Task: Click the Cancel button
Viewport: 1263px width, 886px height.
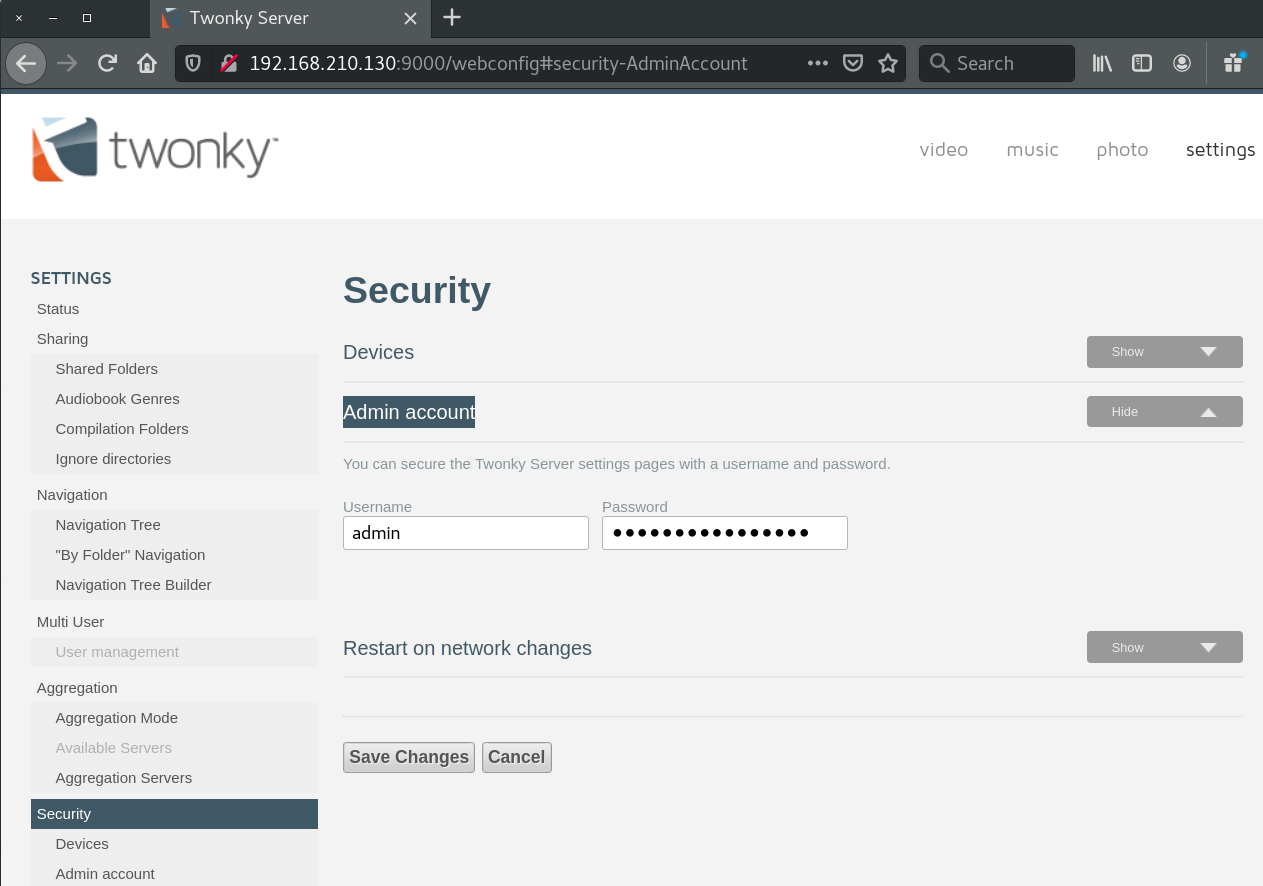Action: coord(516,757)
